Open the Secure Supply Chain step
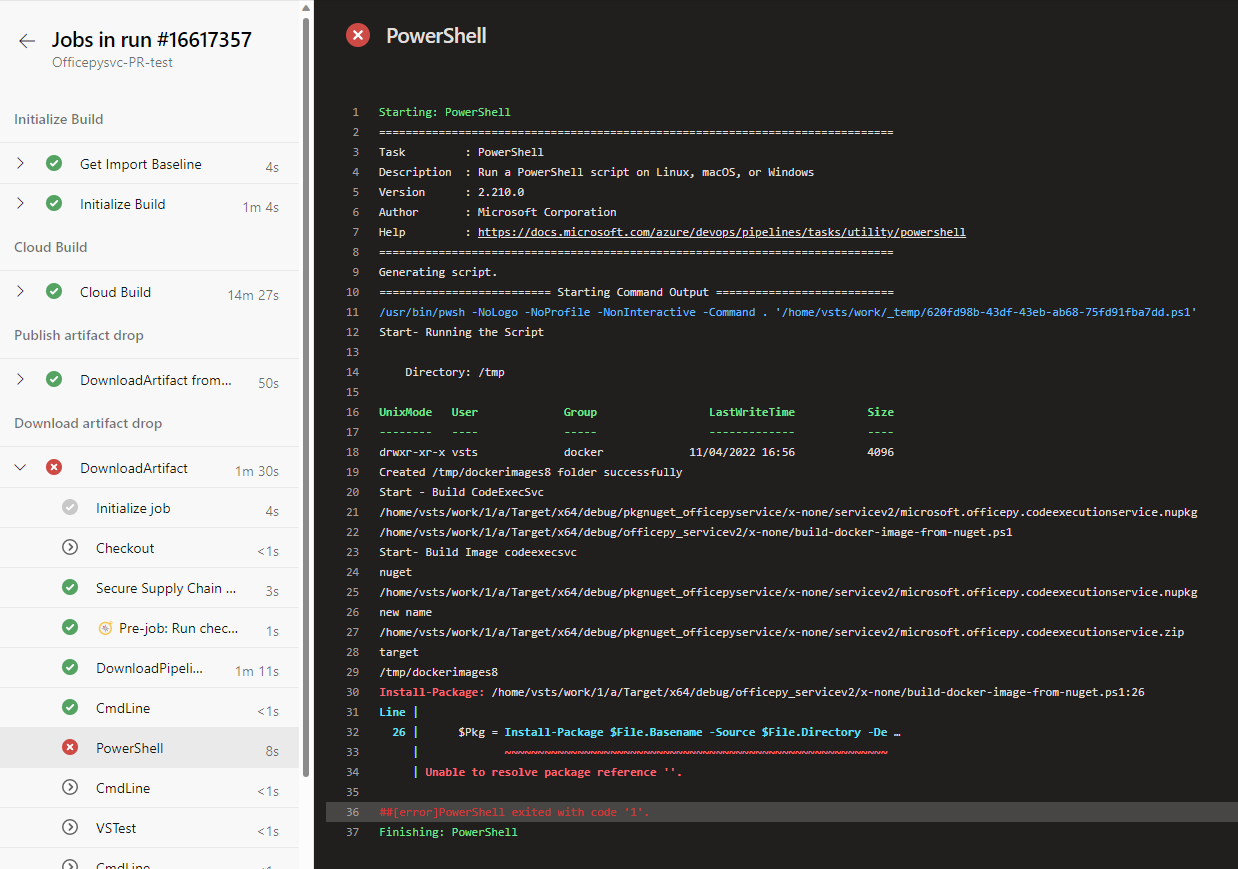This screenshot has height=869, width=1238. [x=149, y=588]
